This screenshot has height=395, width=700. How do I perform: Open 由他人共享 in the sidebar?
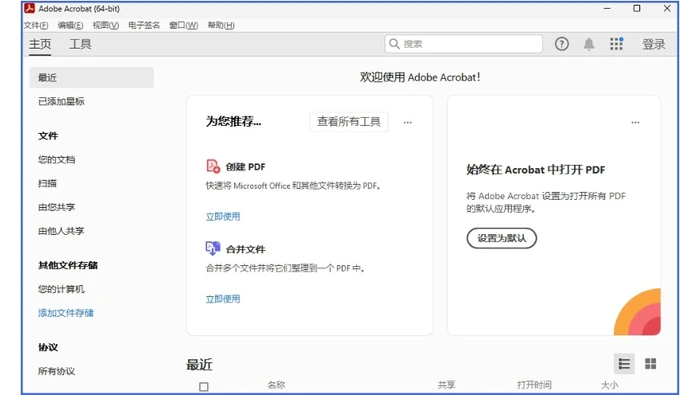pyautogui.click(x=61, y=231)
